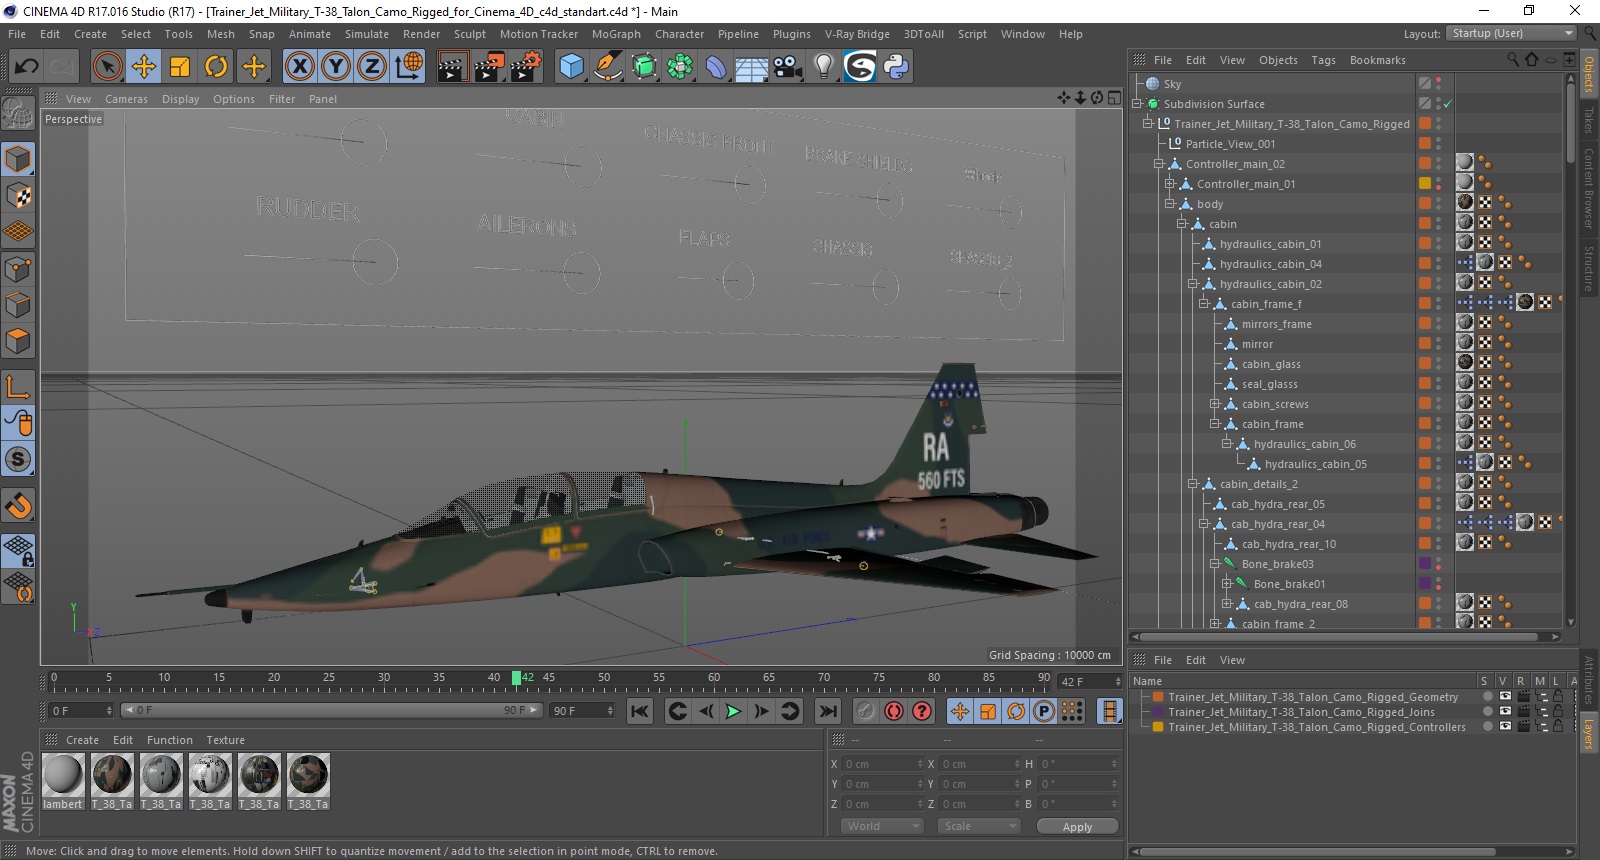This screenshot has width=1600, height=860.
Task: Toggle visibility dots for the Sky object
Action: point(1439,84)
